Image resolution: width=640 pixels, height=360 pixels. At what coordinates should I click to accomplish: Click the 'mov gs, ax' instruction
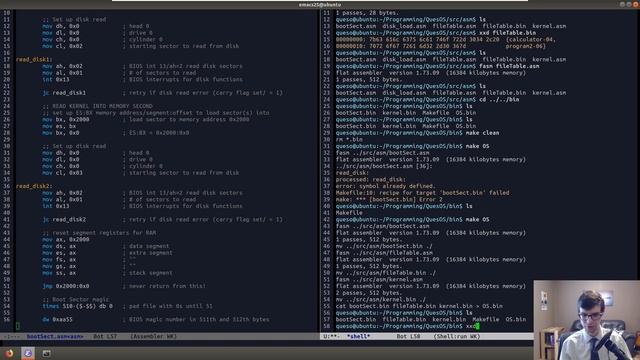(x=59, y=266)
